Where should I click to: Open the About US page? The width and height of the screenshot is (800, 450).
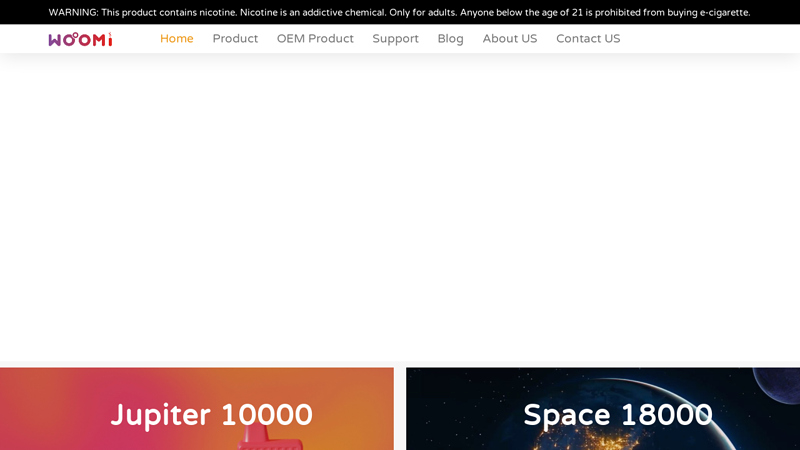[x=510, y=39]
